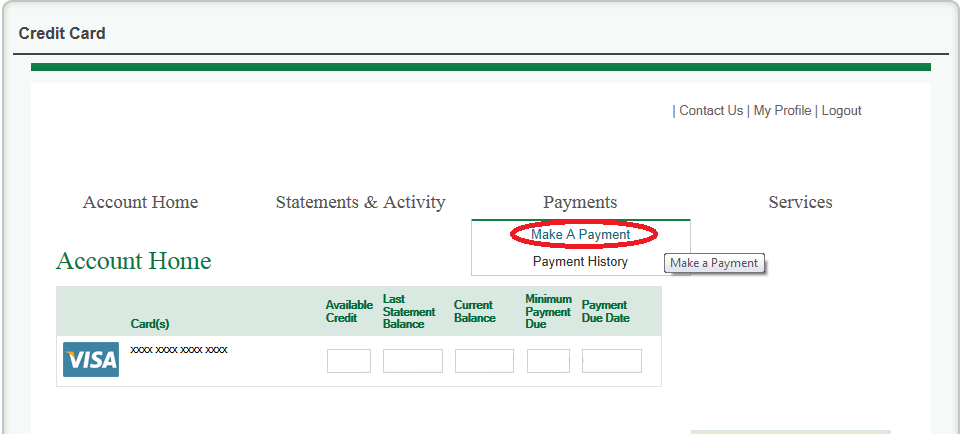Click the green Account Home page heading
Screen dimensions: 973x441
133,261
